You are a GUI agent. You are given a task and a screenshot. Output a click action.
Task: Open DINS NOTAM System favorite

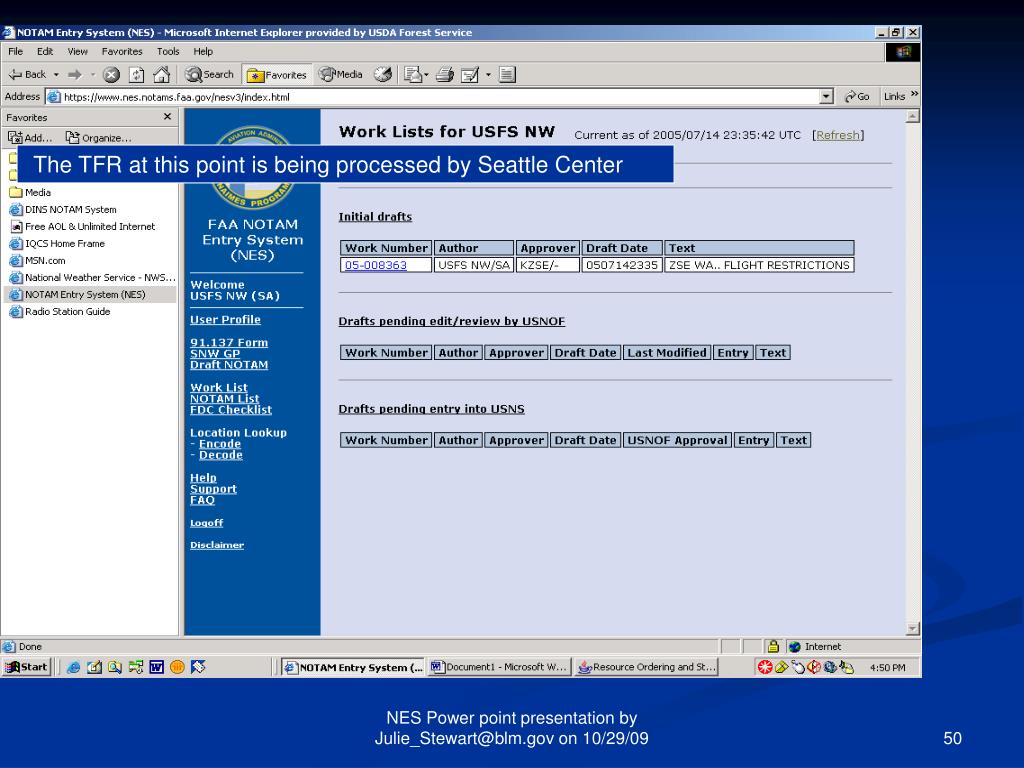pos(63,210)
